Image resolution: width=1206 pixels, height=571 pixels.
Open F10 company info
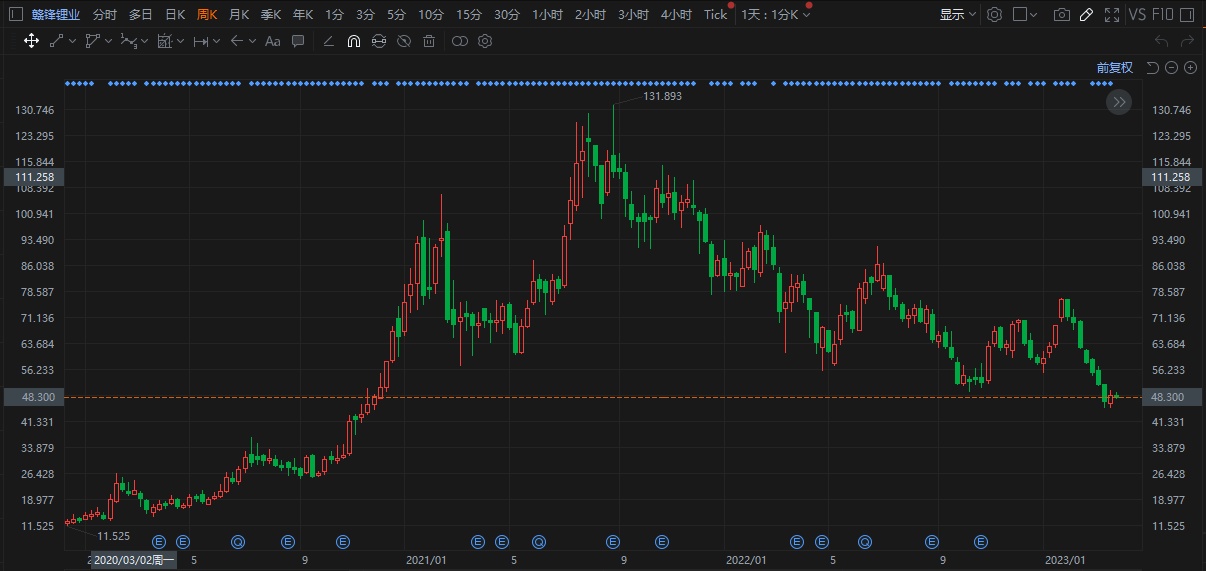(x=1163, y=15)
